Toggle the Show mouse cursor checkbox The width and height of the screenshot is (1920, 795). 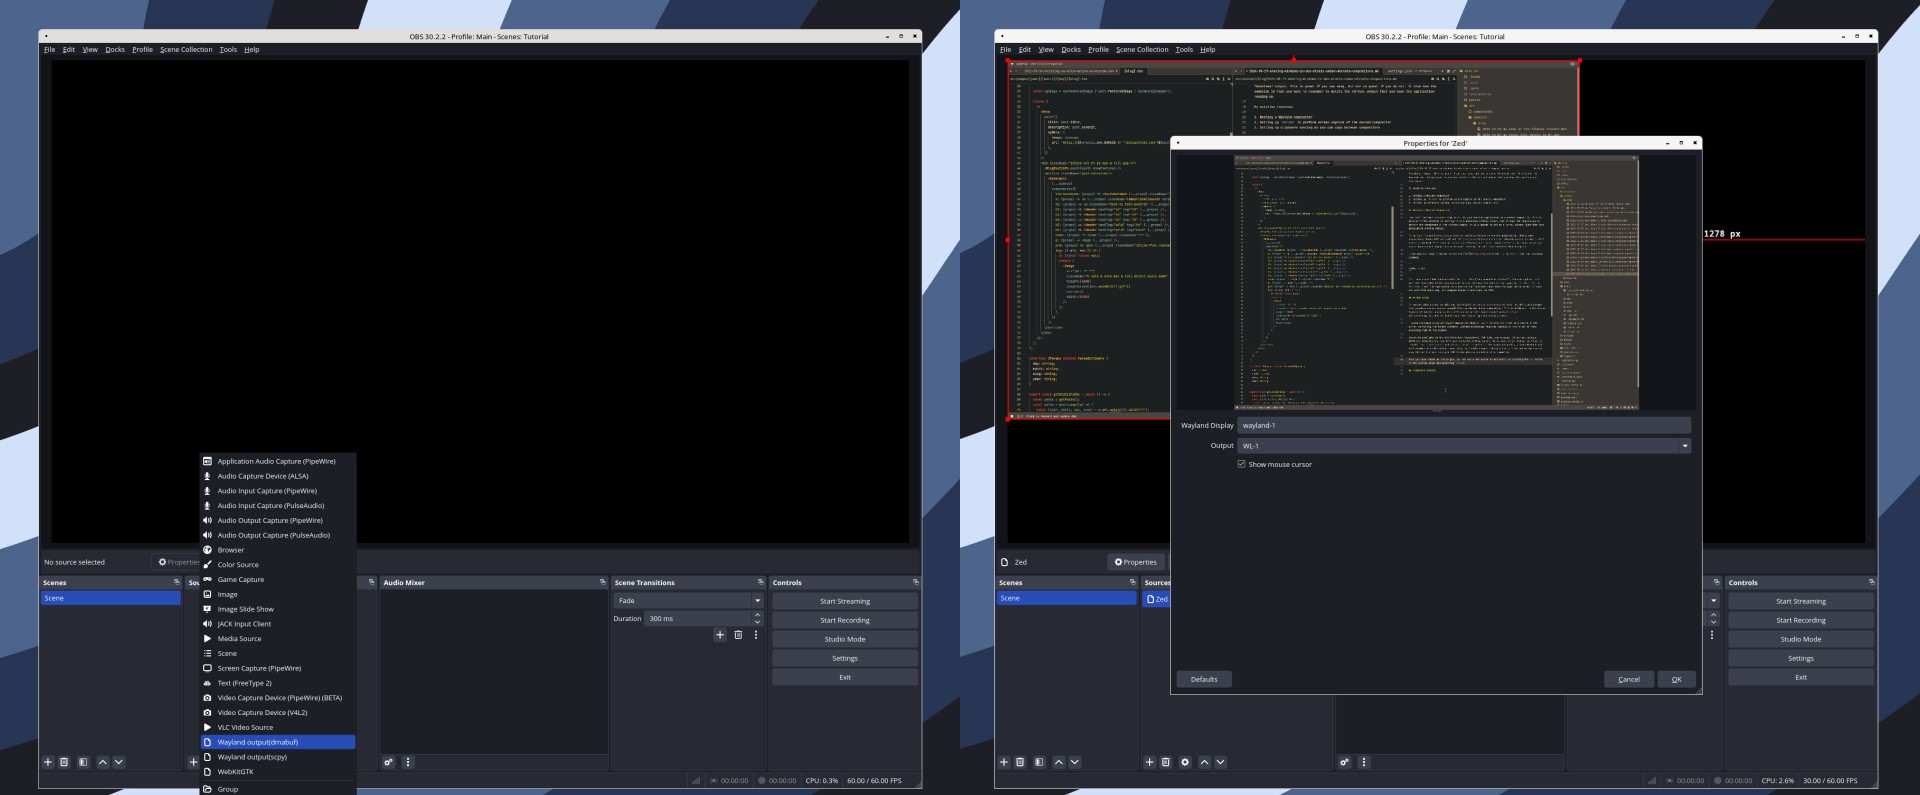pos(1241,464)
